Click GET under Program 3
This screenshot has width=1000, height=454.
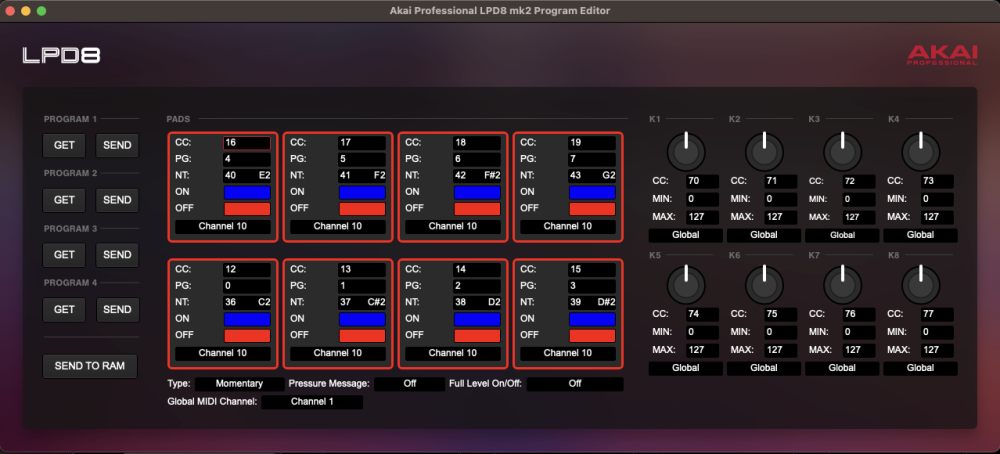pos(64,255)
